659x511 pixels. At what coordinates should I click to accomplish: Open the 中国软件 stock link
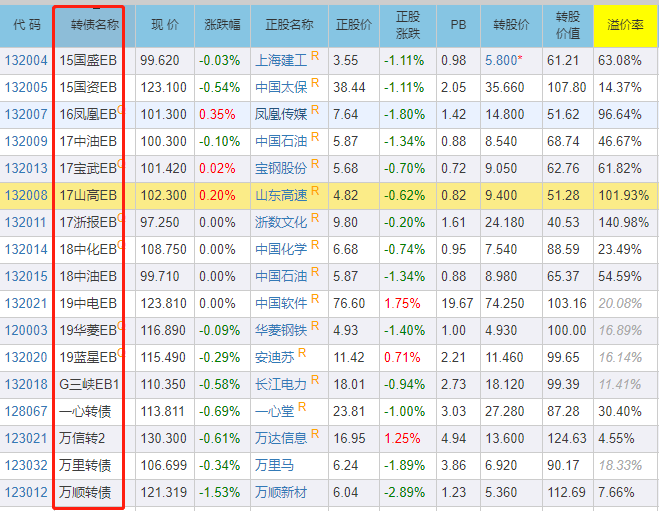tap(281, 303)
